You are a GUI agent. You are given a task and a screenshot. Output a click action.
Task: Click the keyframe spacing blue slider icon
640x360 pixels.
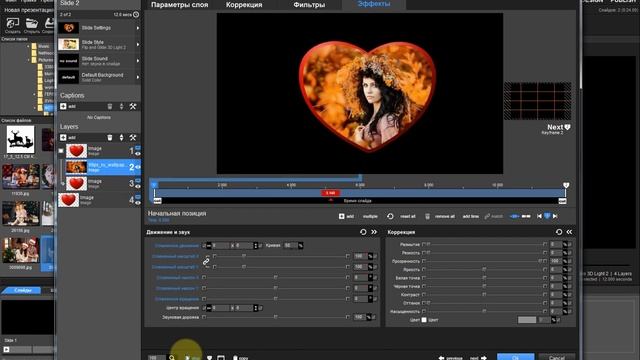(x=514, y=216)
